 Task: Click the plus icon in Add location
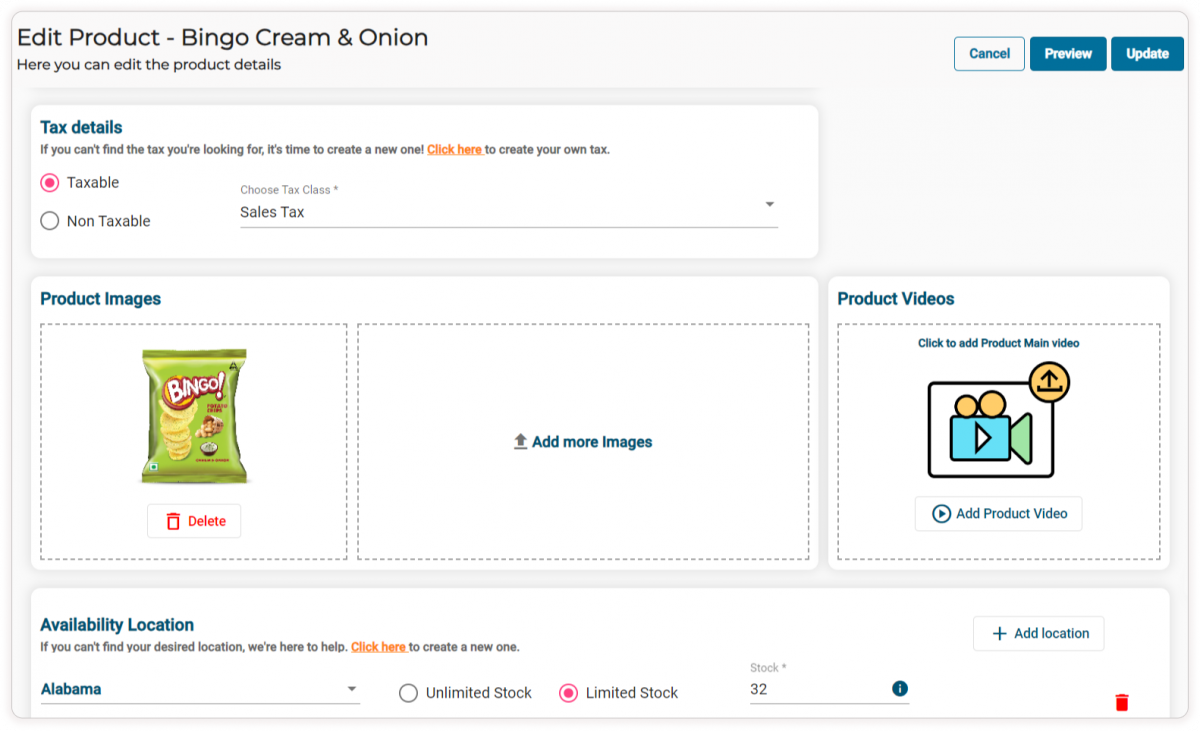coord(999,633)
